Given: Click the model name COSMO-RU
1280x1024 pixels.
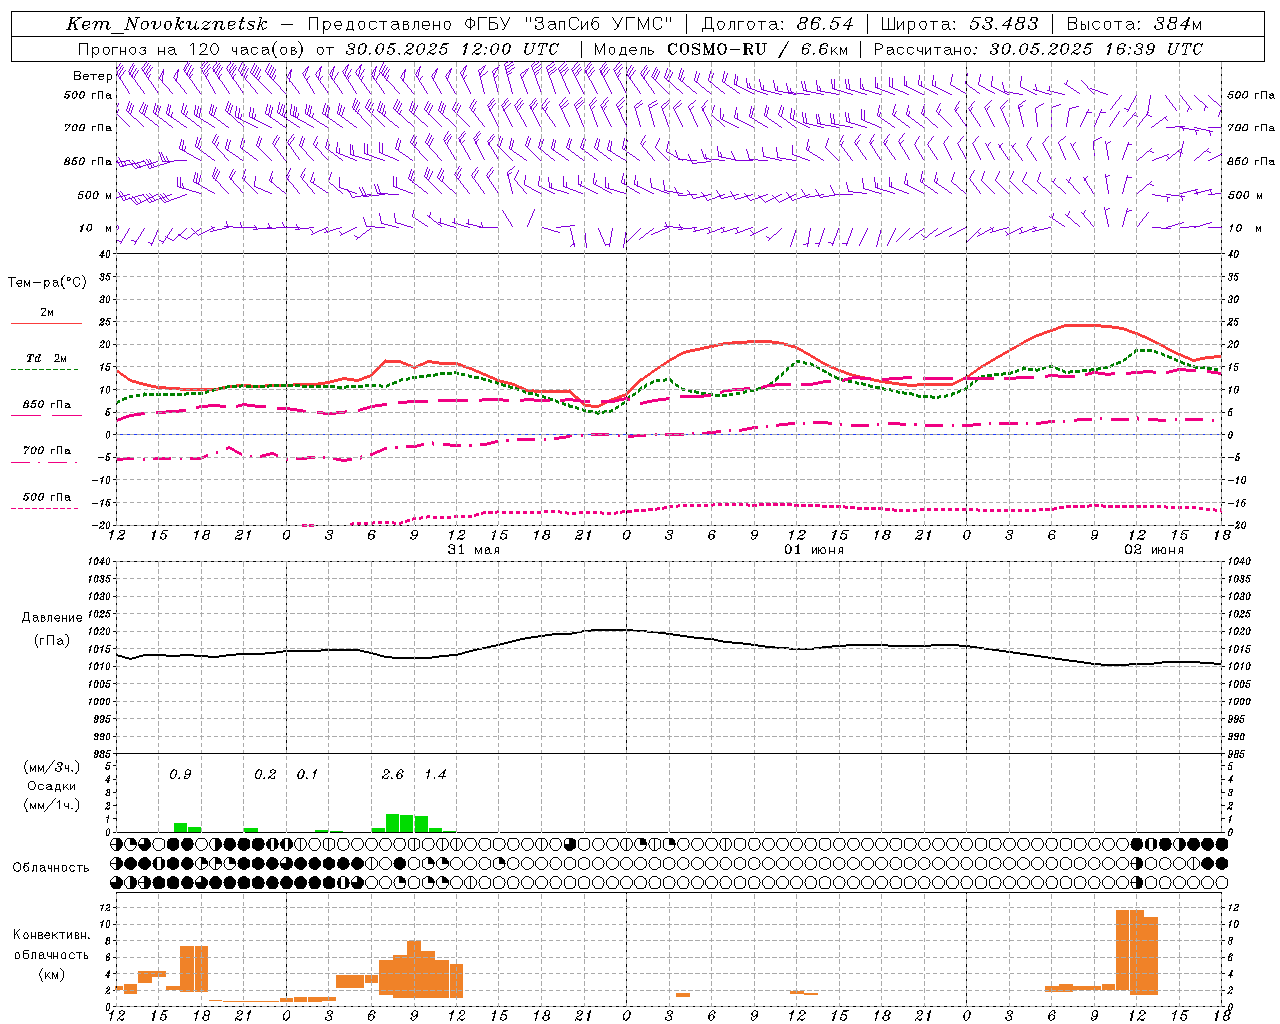Looking at the screenshot, I should tap(717, 49).
